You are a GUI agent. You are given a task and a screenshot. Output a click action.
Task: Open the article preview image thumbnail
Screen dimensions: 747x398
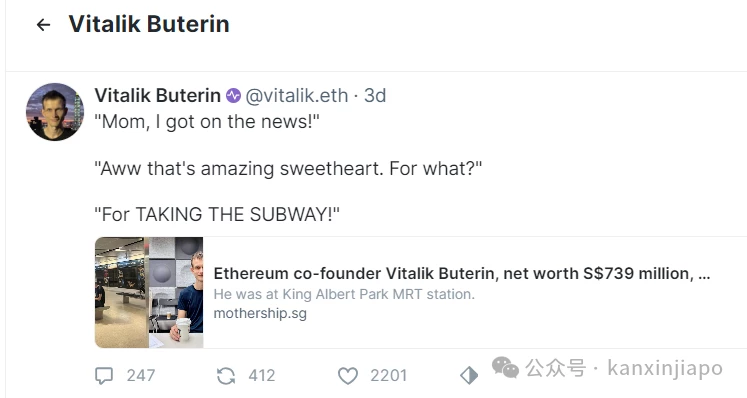pyautogui.click(x=149, y=292)
